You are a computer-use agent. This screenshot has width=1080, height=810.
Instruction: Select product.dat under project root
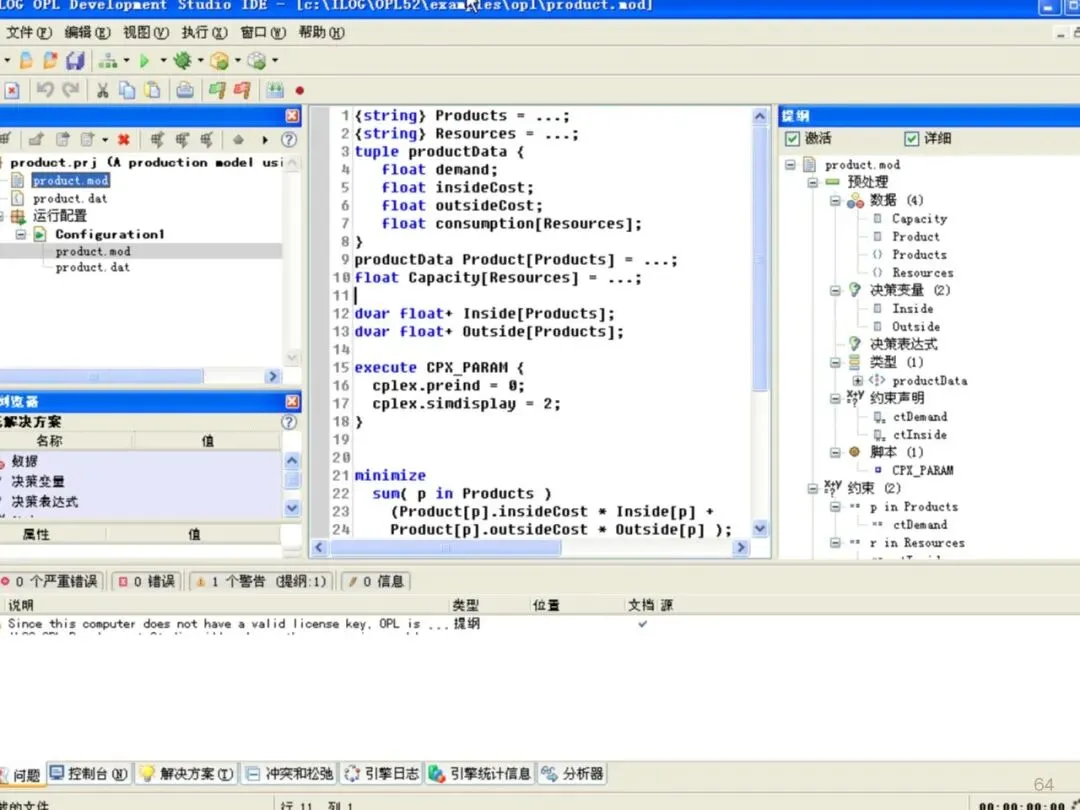pos(70,198)
